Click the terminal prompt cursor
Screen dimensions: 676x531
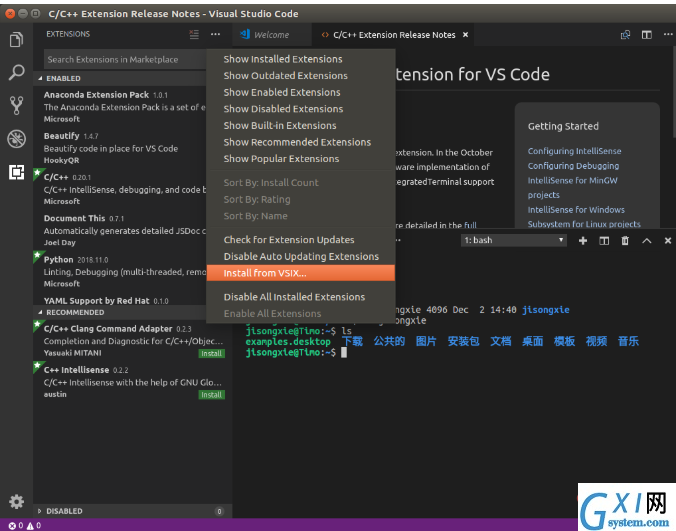pos(344,353)
